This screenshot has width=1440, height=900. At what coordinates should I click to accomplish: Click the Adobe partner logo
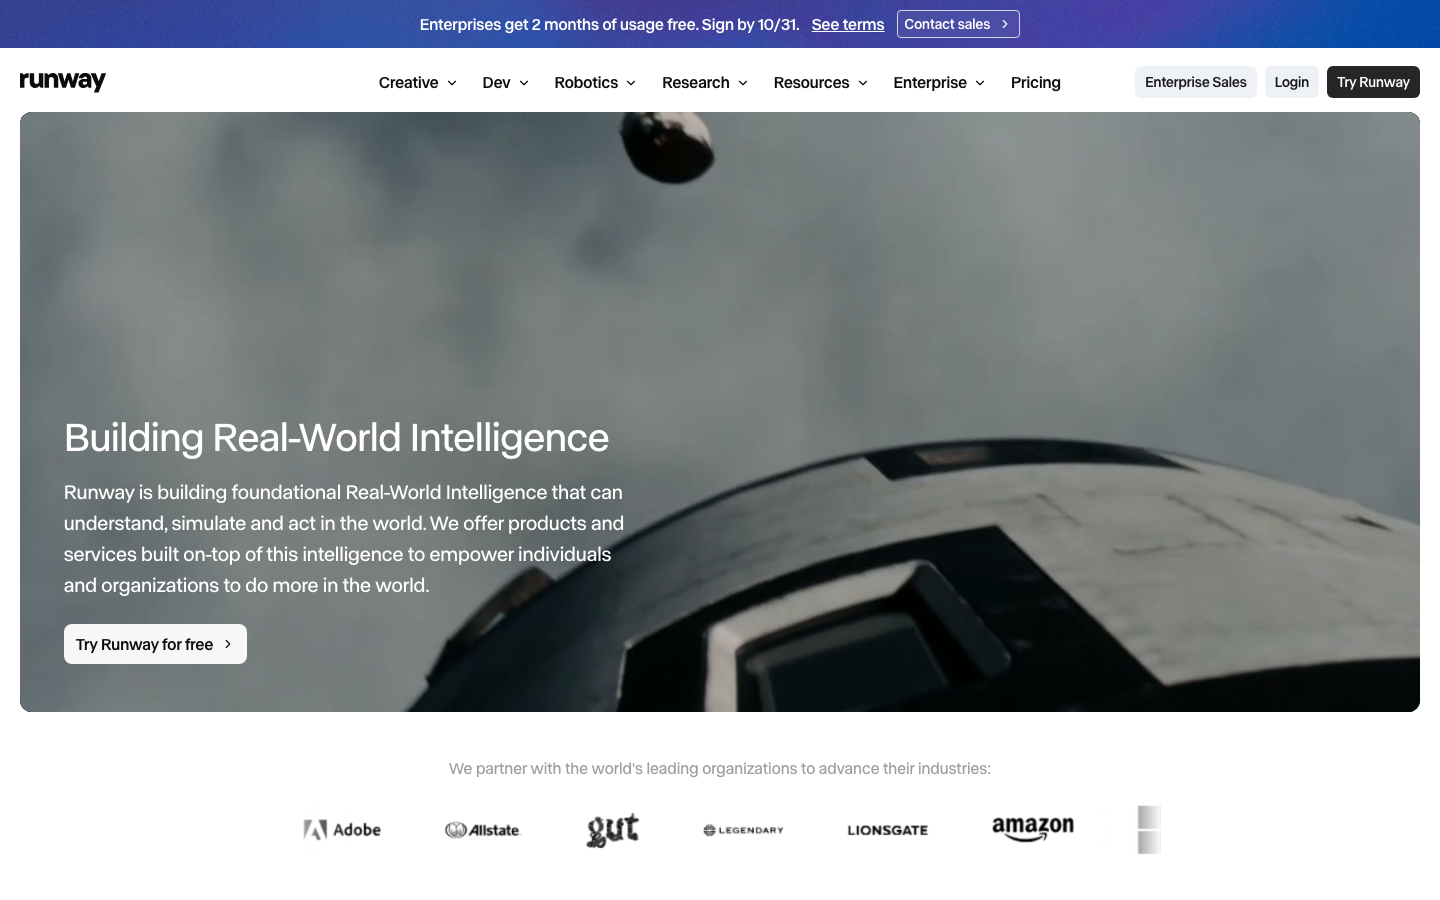(x=342, y=830)
